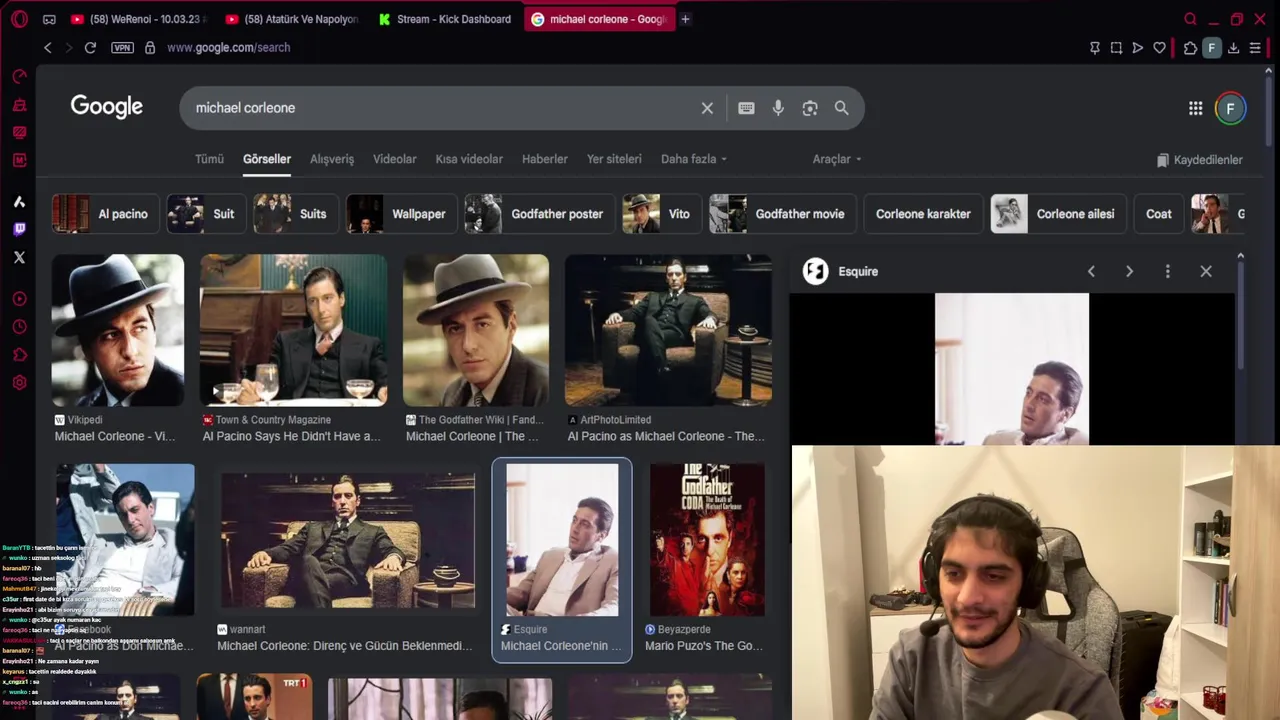Open X (Twitter) from the Opera sidebar

pos(19,257)
